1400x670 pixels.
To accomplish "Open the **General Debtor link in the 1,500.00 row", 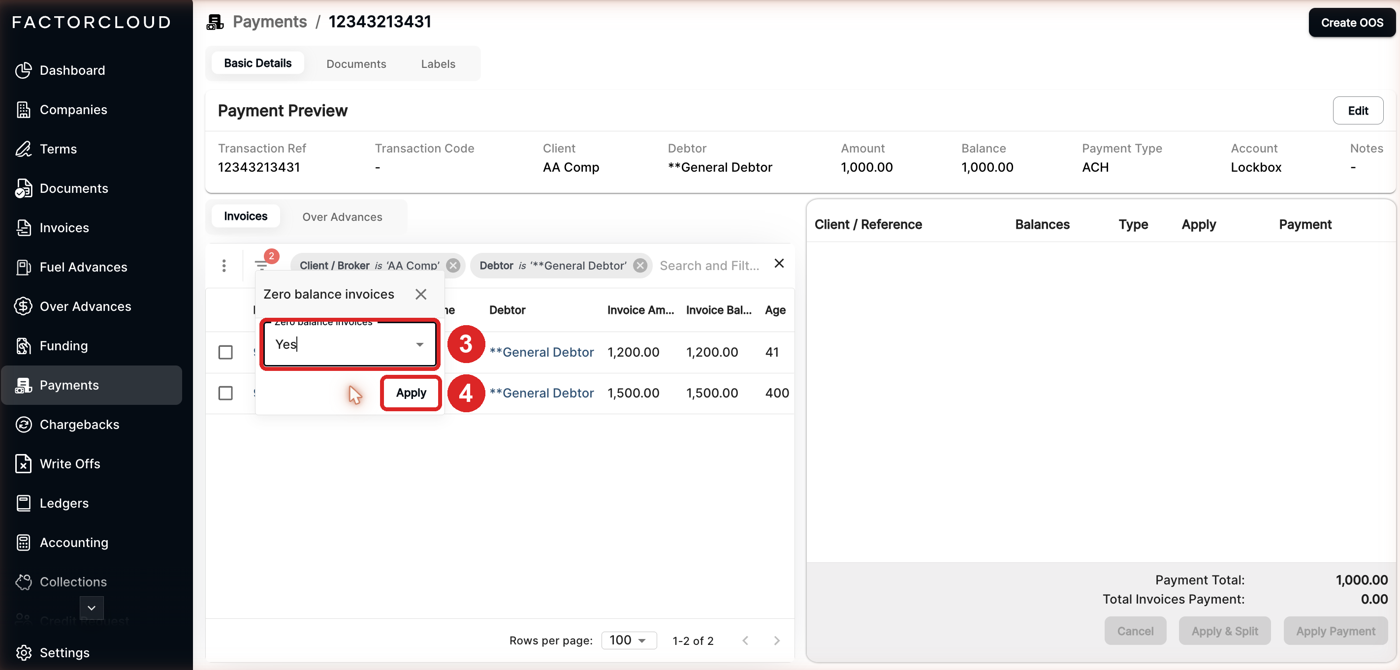I will pyautogui.click(x=541, y=393).
